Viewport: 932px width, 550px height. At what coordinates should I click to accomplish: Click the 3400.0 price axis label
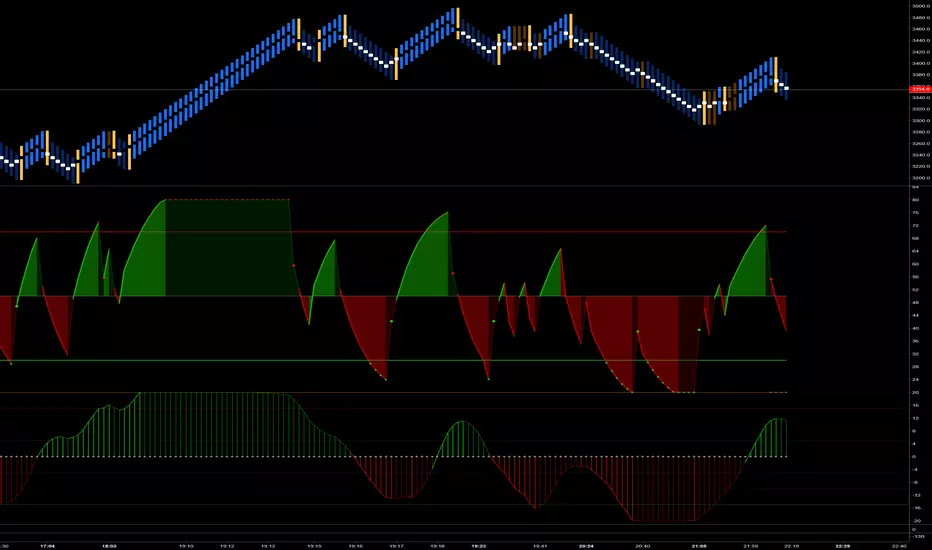tap(921, 64)
